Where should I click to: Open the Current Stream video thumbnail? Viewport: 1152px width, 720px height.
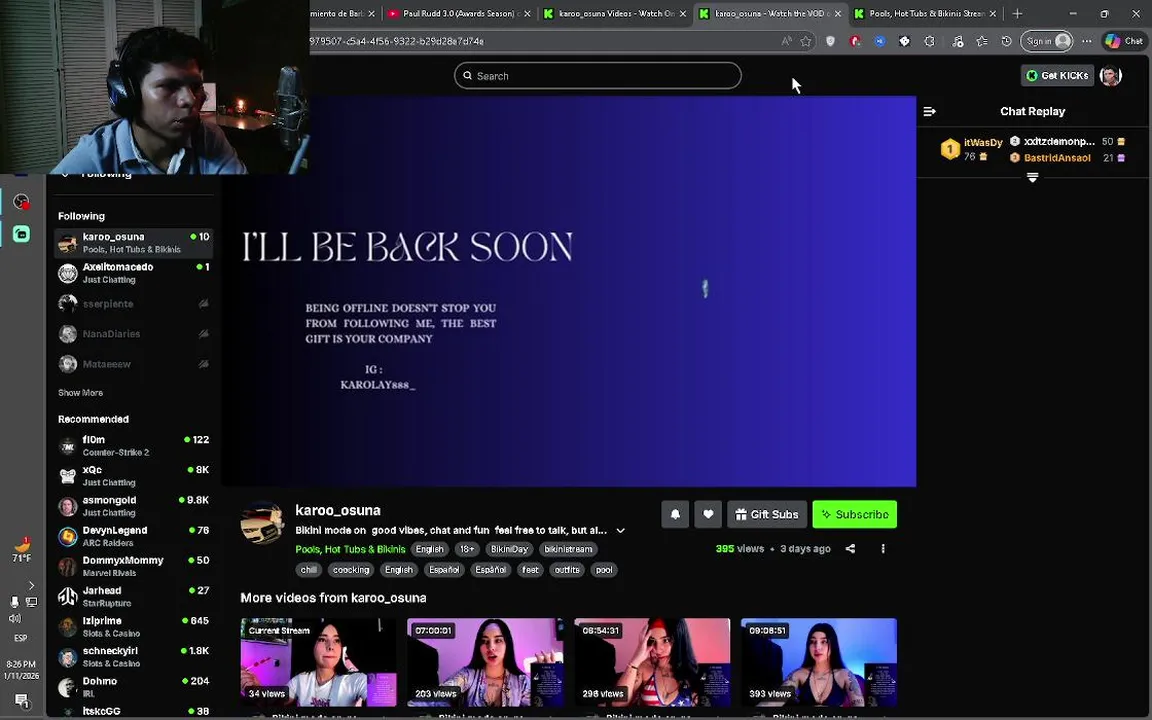click(318, 662)
